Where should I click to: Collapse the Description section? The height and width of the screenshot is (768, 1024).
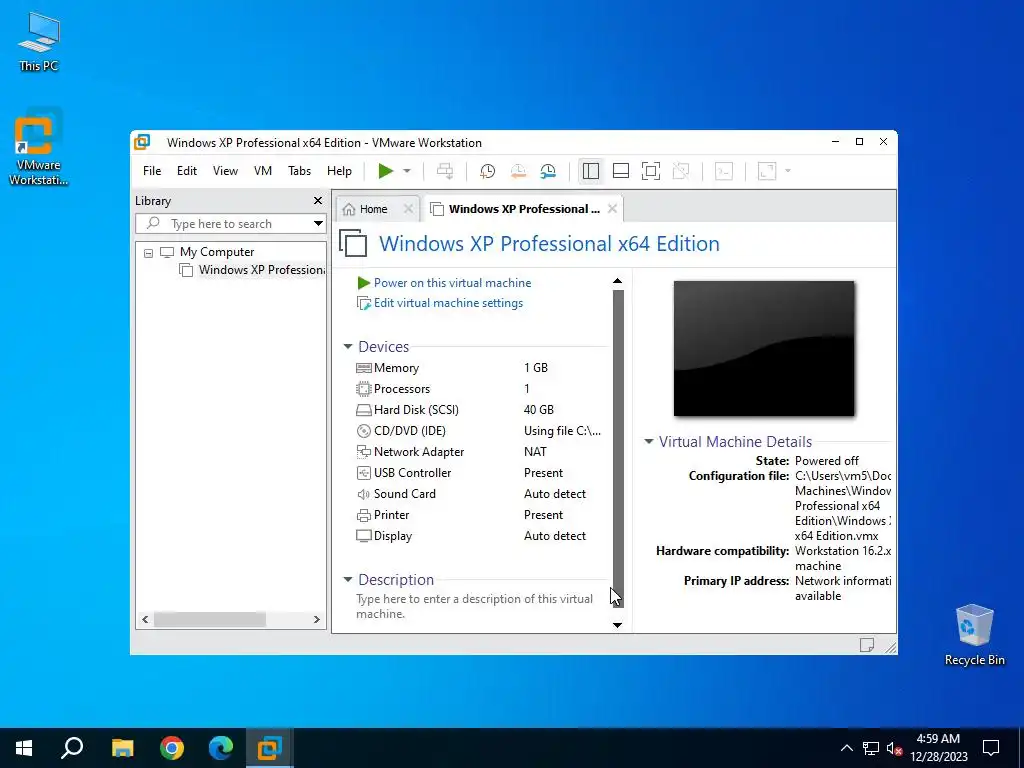click(x=347, y=580)
